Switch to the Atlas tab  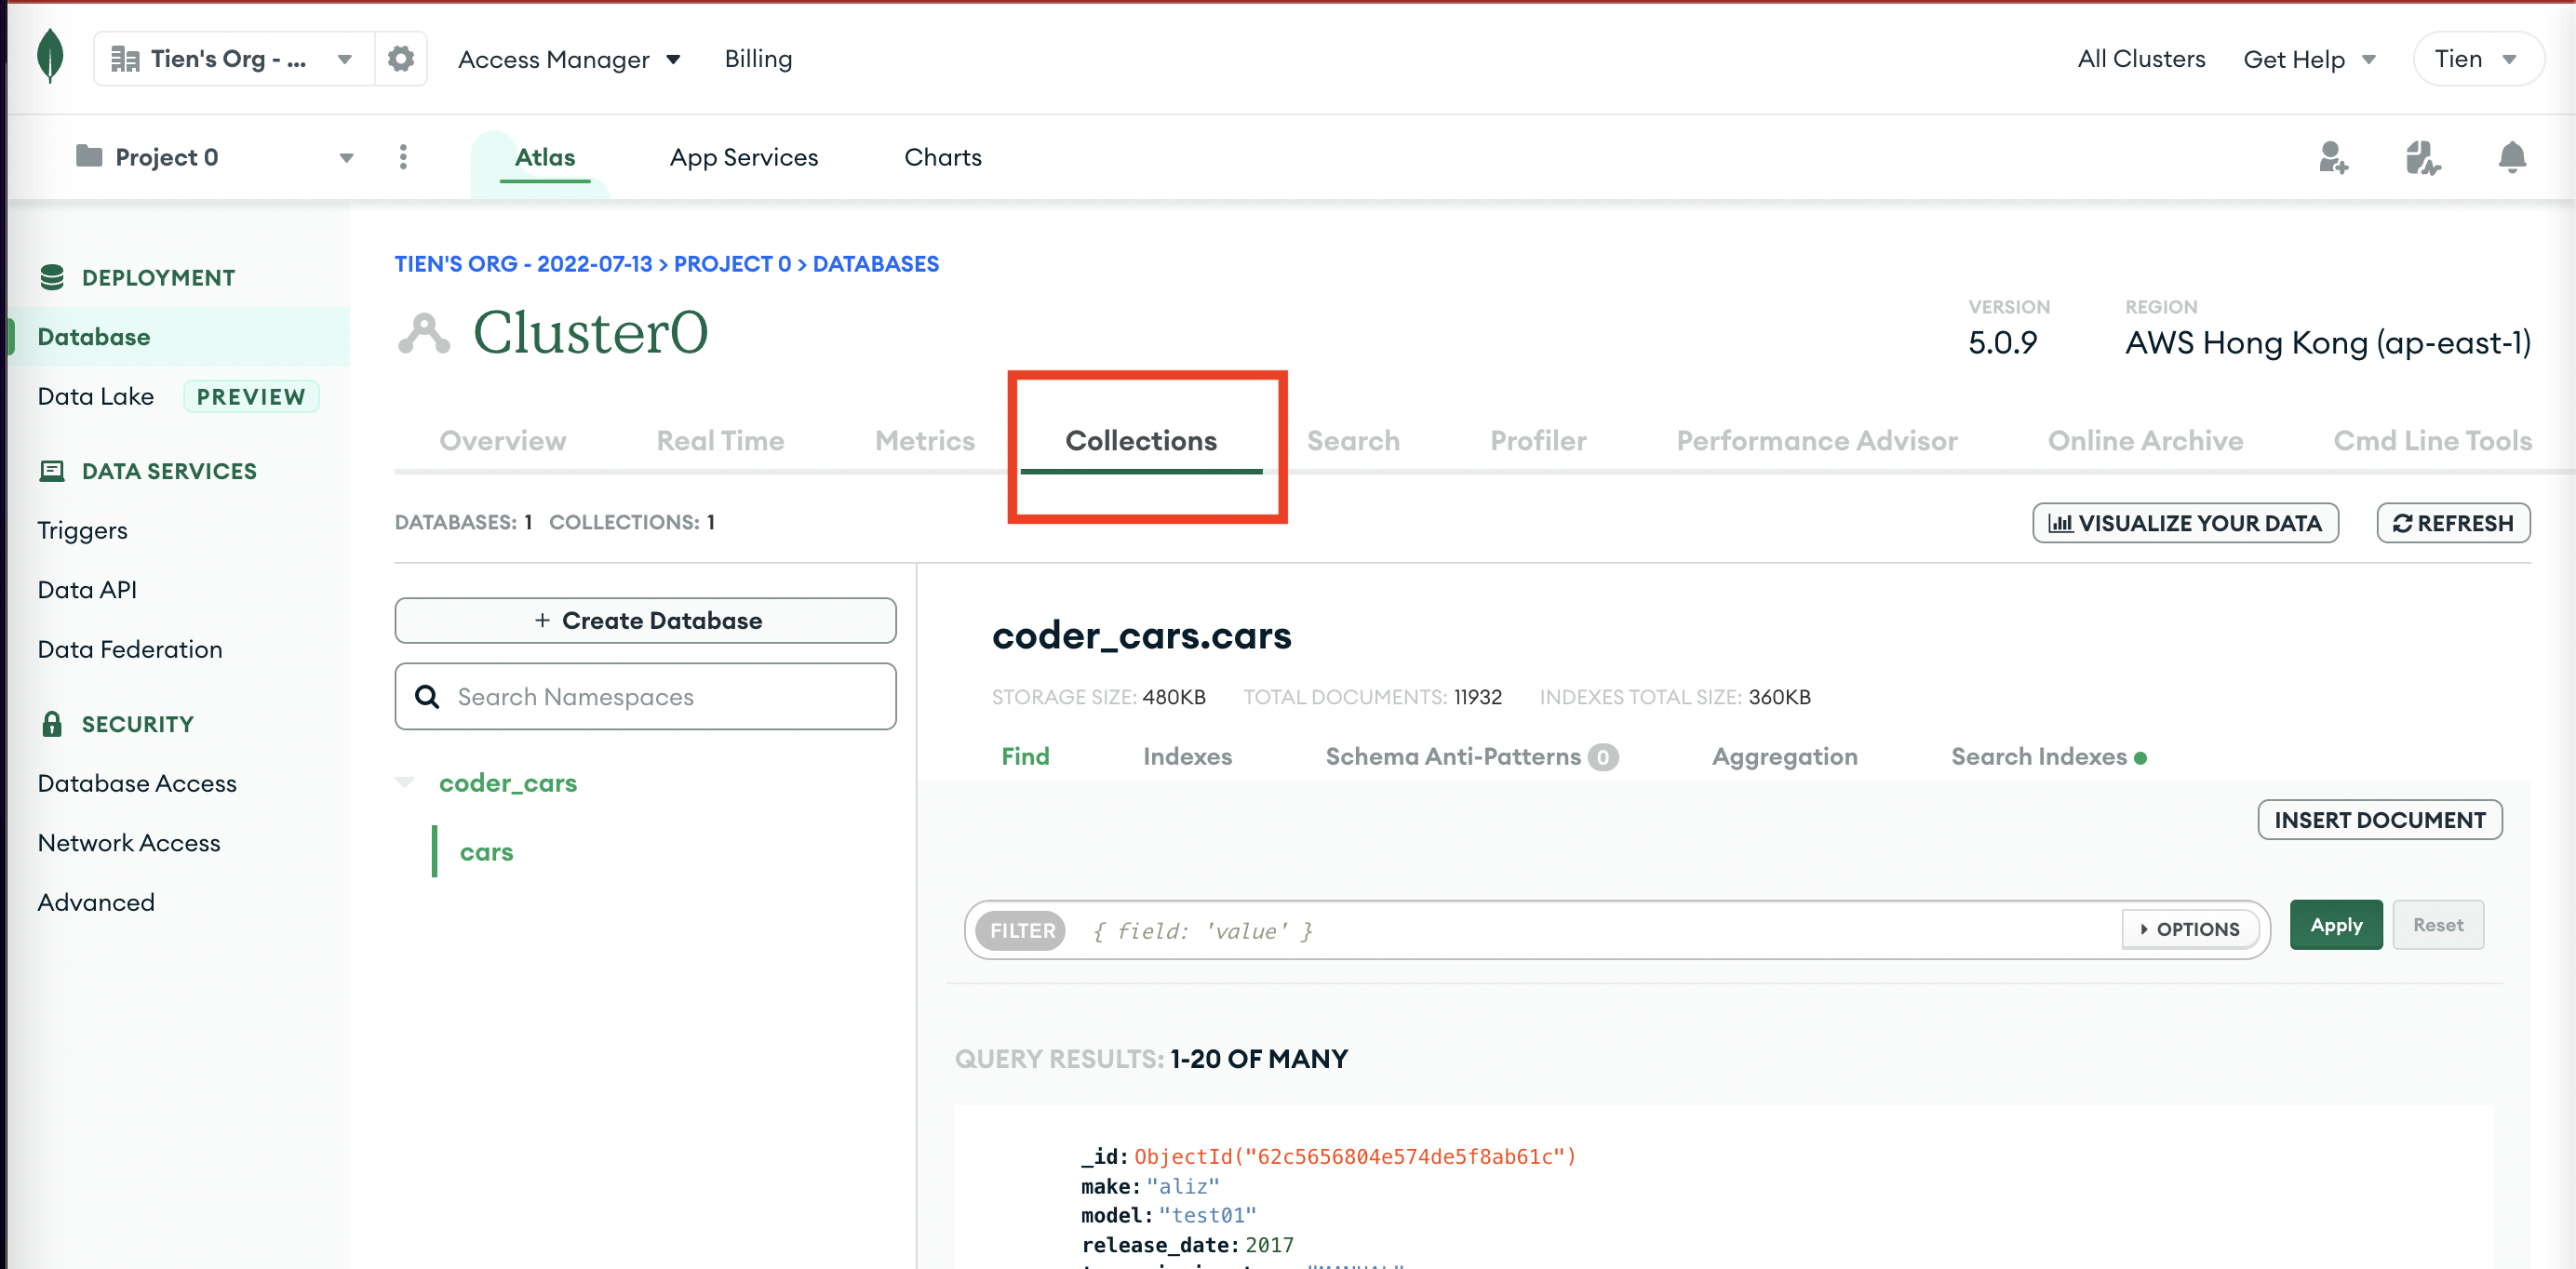tap(544, 157)
